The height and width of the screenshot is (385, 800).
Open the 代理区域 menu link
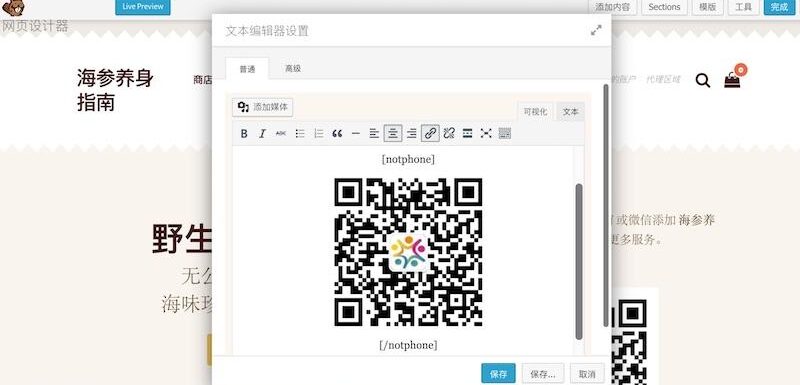click(x=663, y=80)
